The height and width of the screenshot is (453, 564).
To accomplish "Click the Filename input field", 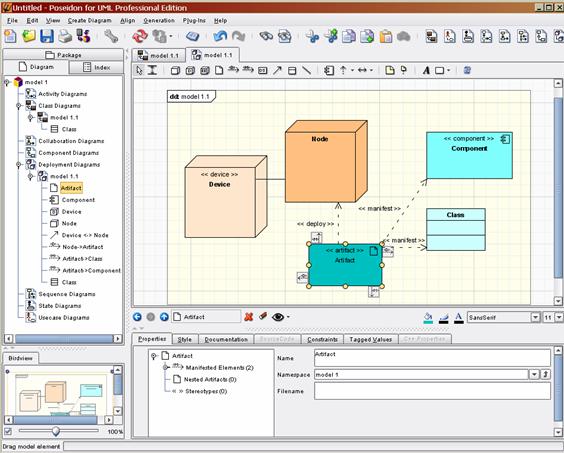I will point(432,391).
